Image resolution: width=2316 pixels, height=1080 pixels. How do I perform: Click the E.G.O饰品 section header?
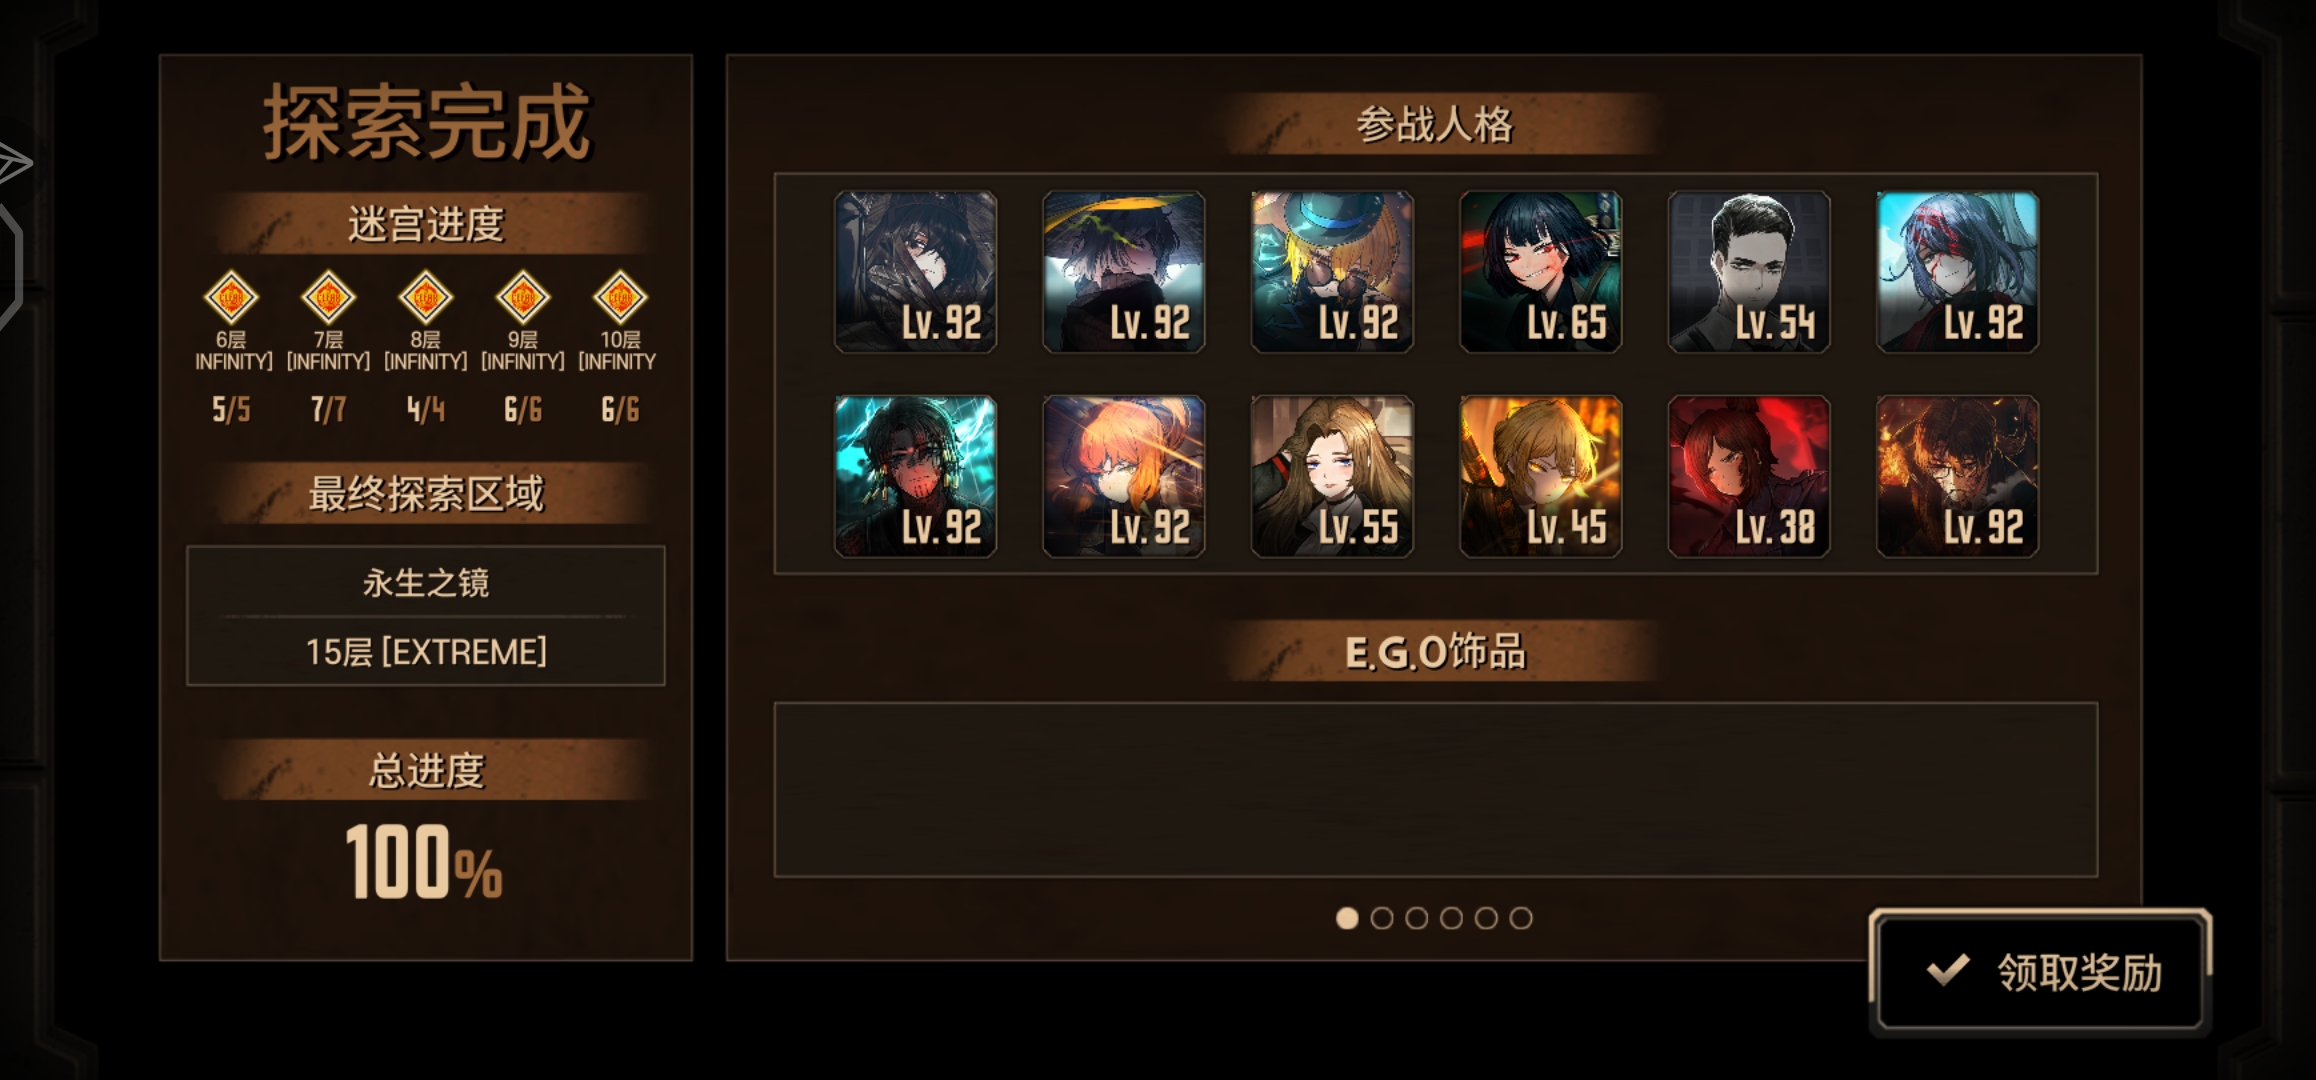pos(1435,652)
